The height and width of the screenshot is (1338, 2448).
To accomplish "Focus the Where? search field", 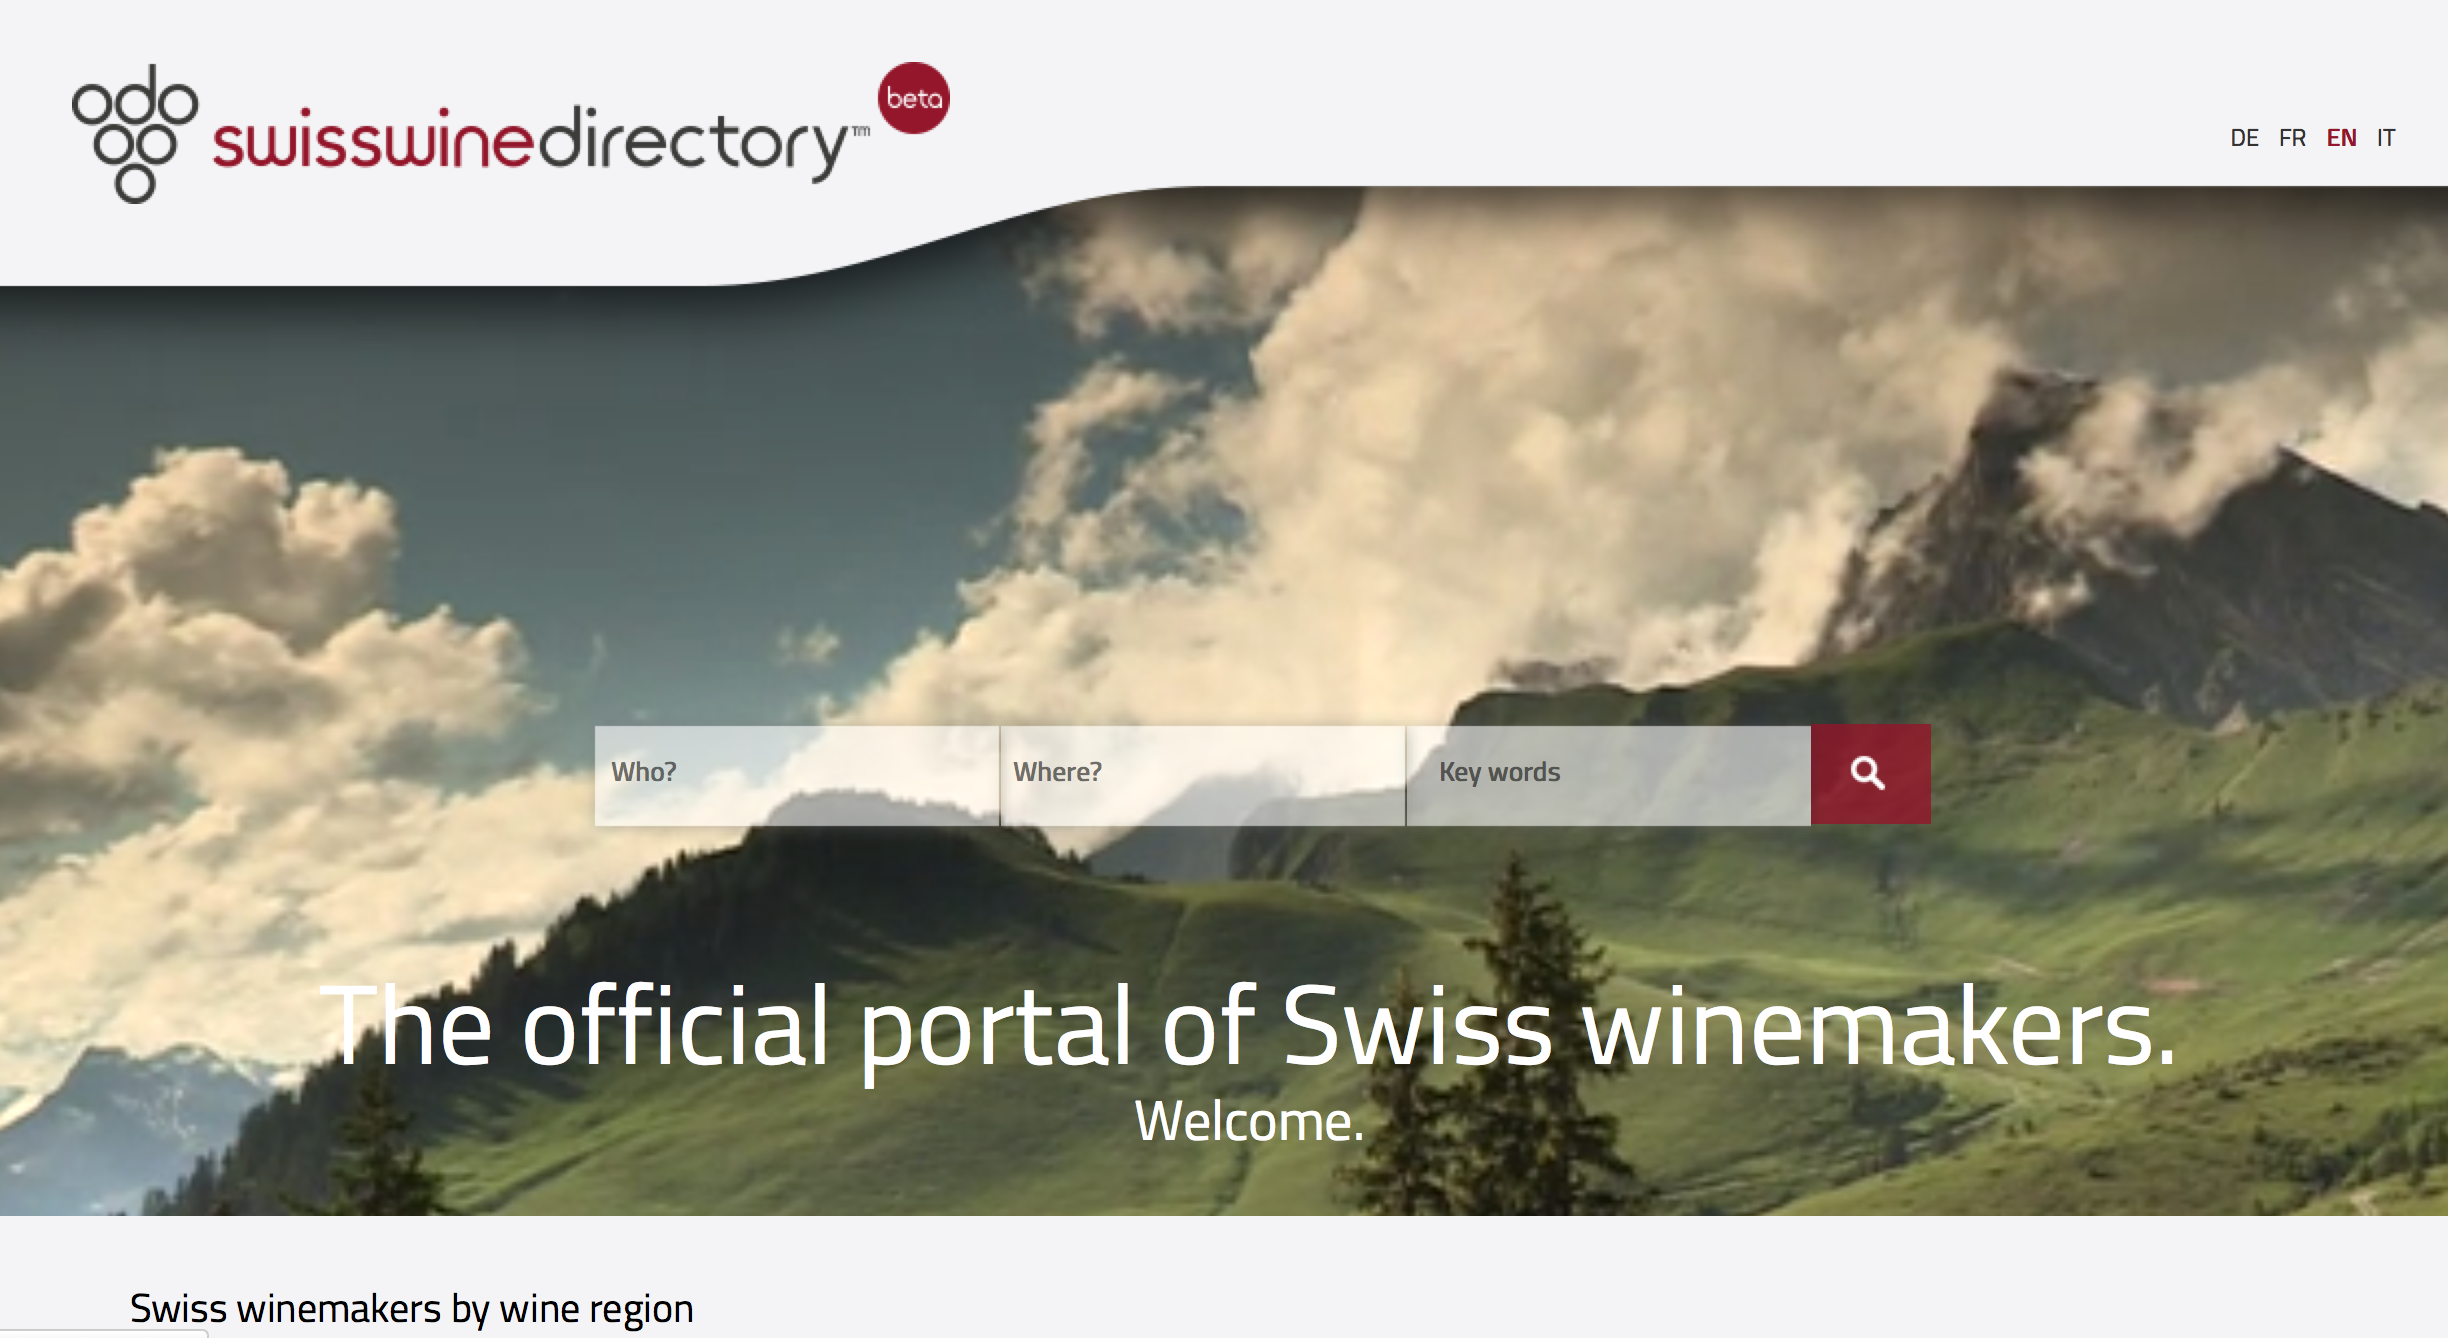I will coord(1203,775).
